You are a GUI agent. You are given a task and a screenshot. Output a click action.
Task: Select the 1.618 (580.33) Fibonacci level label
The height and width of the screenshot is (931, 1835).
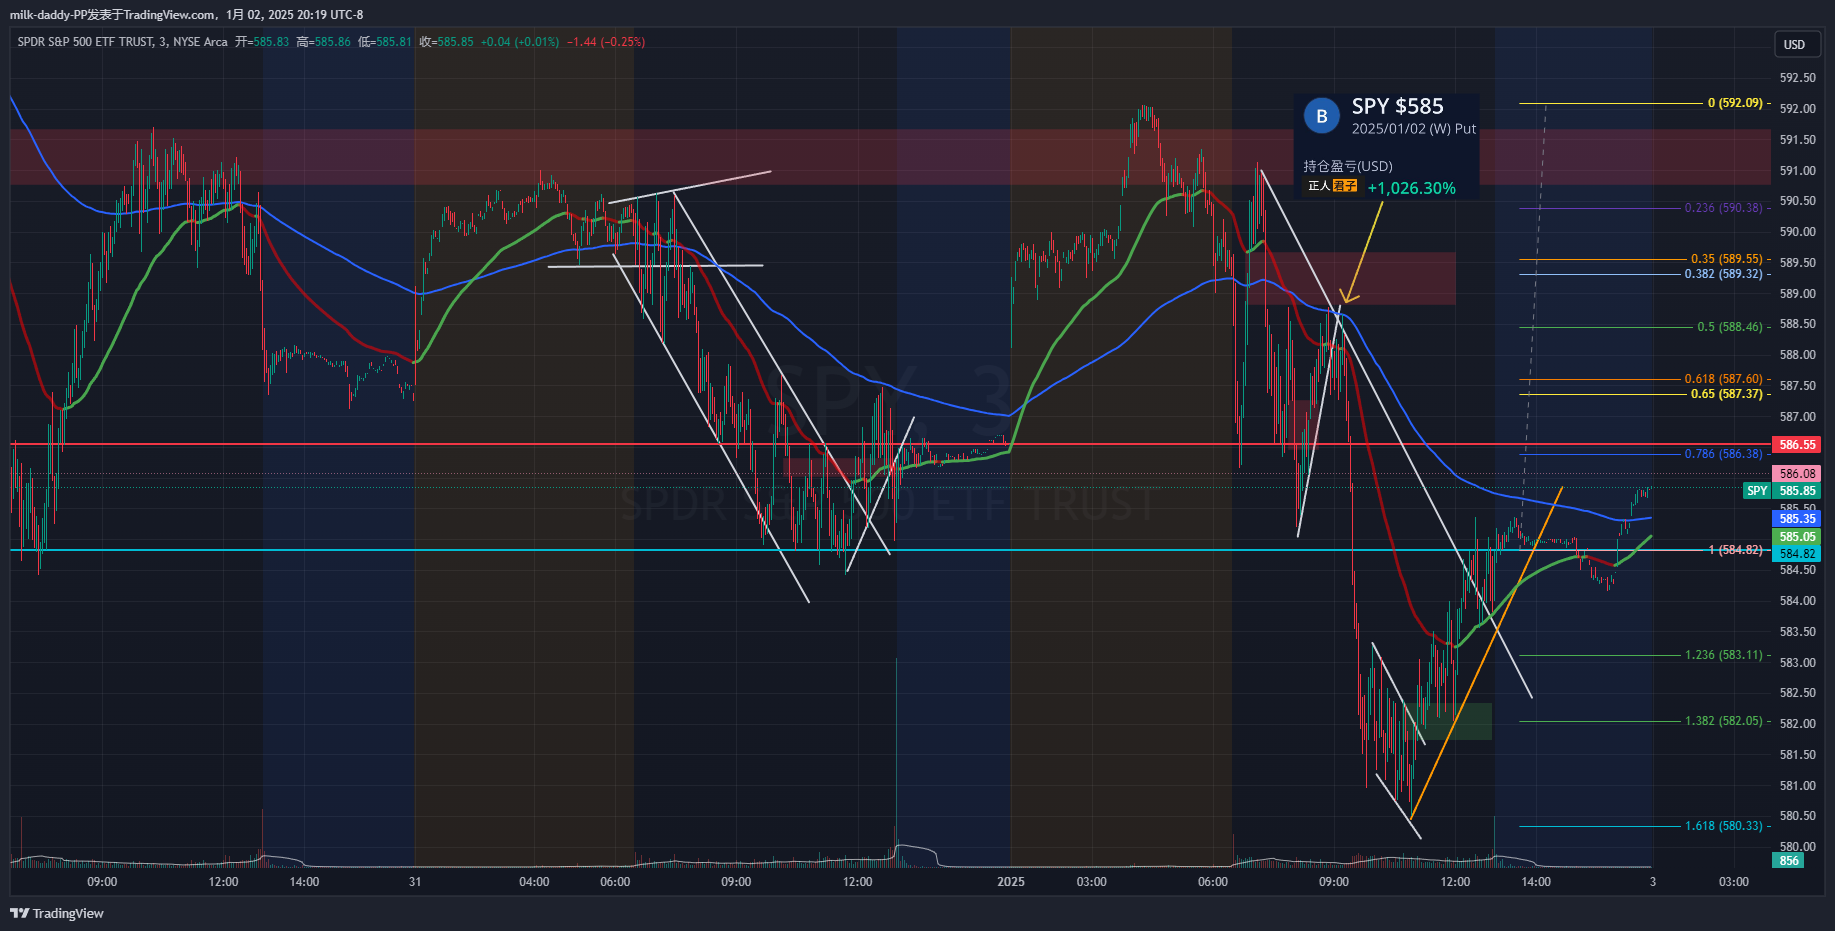pos(1723,826)
